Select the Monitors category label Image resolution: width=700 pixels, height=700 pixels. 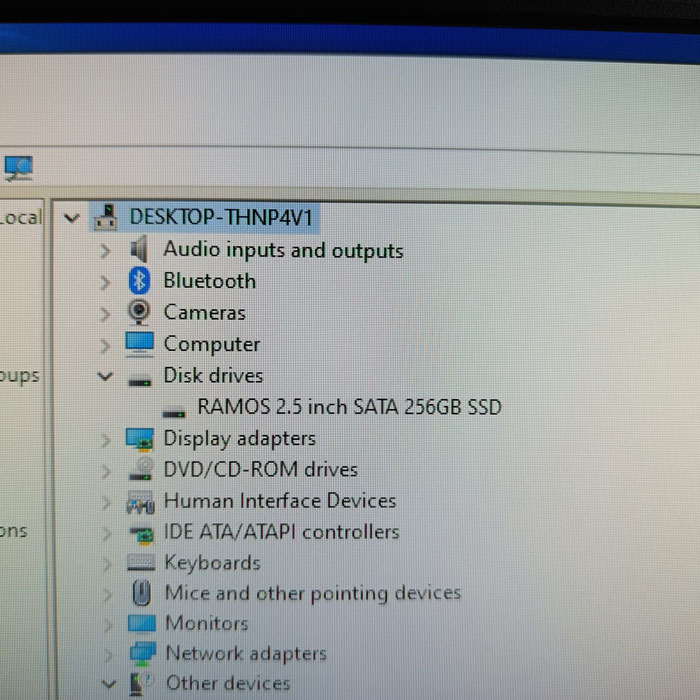(206, 623)
